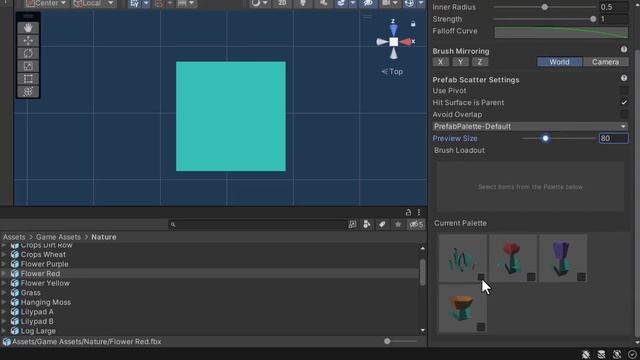Open Brush Mirroring help icon
The image size is (640, 360).
624,49
